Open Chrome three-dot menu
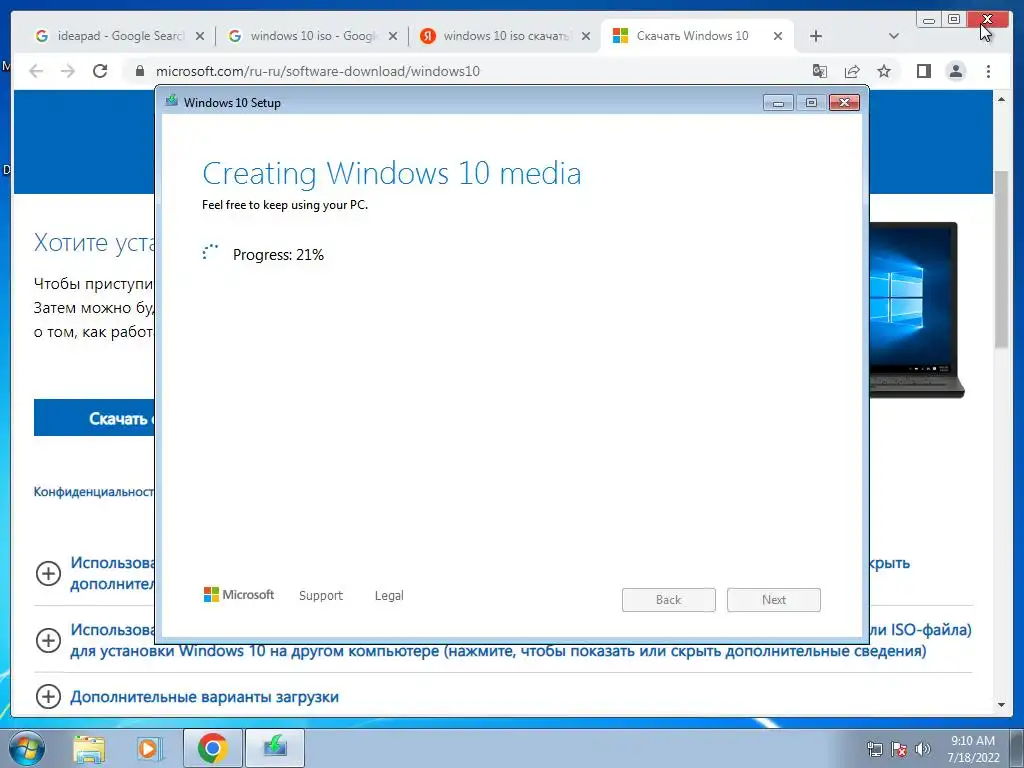The image size is (1024, 768). click(988, 71)
